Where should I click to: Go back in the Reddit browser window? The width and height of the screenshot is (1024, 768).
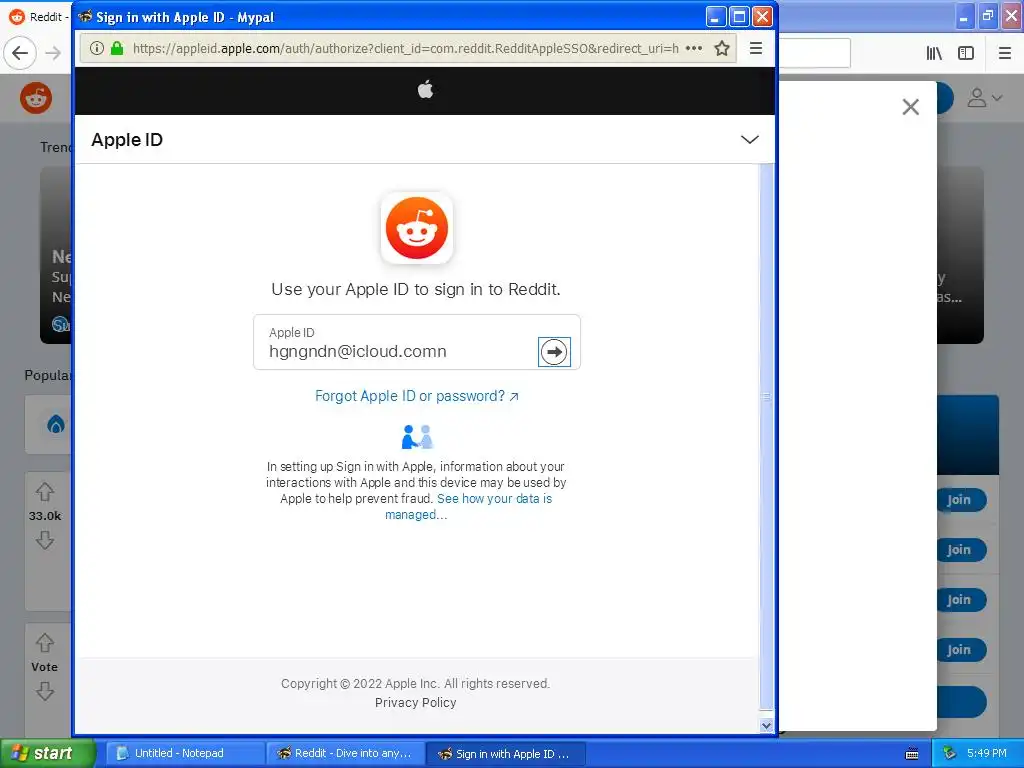pyautogui.click(x=20, y=53)
